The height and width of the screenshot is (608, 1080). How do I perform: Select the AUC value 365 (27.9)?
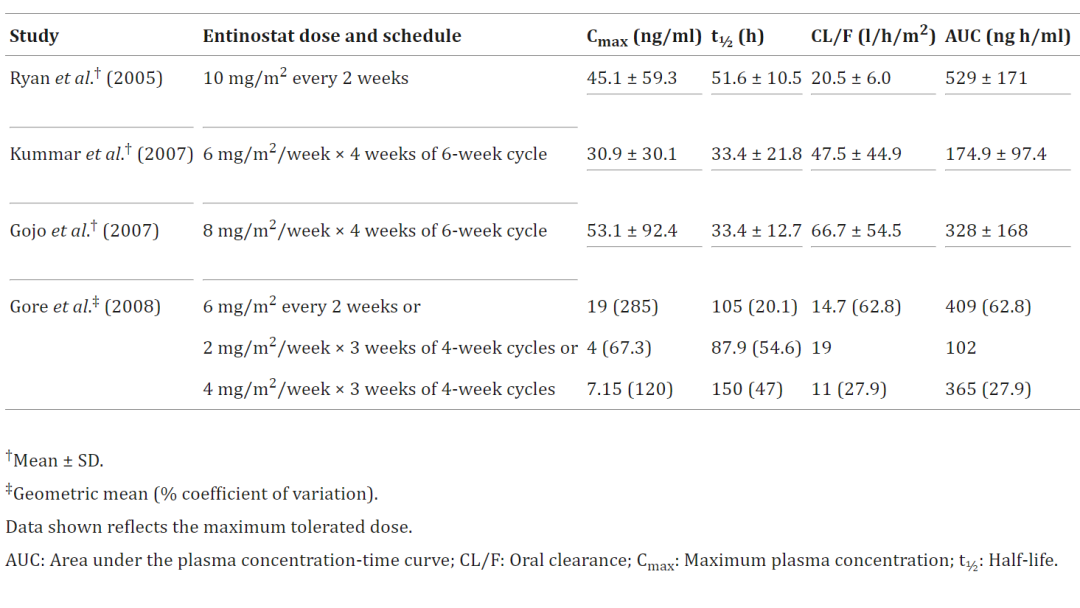[x=988, y=389]
